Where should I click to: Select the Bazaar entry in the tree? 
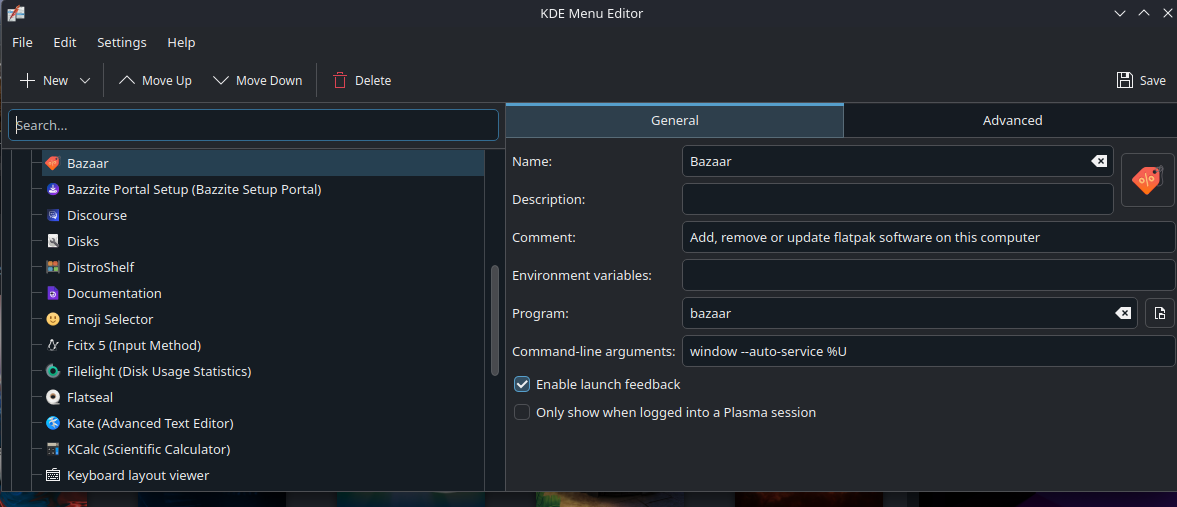coord(263,163)
